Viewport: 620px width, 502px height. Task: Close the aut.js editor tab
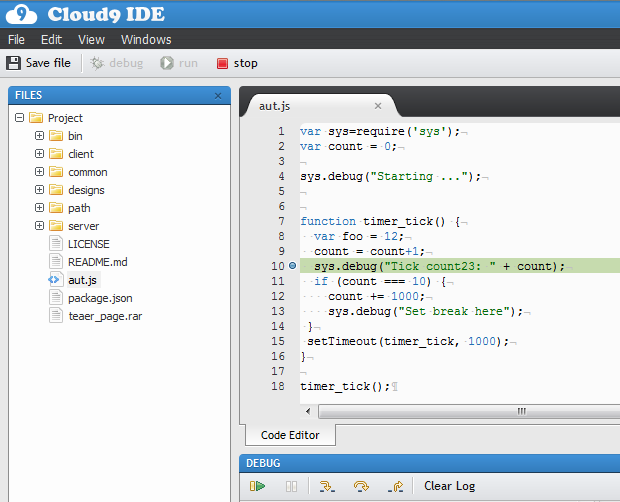(x=378, y=106)
